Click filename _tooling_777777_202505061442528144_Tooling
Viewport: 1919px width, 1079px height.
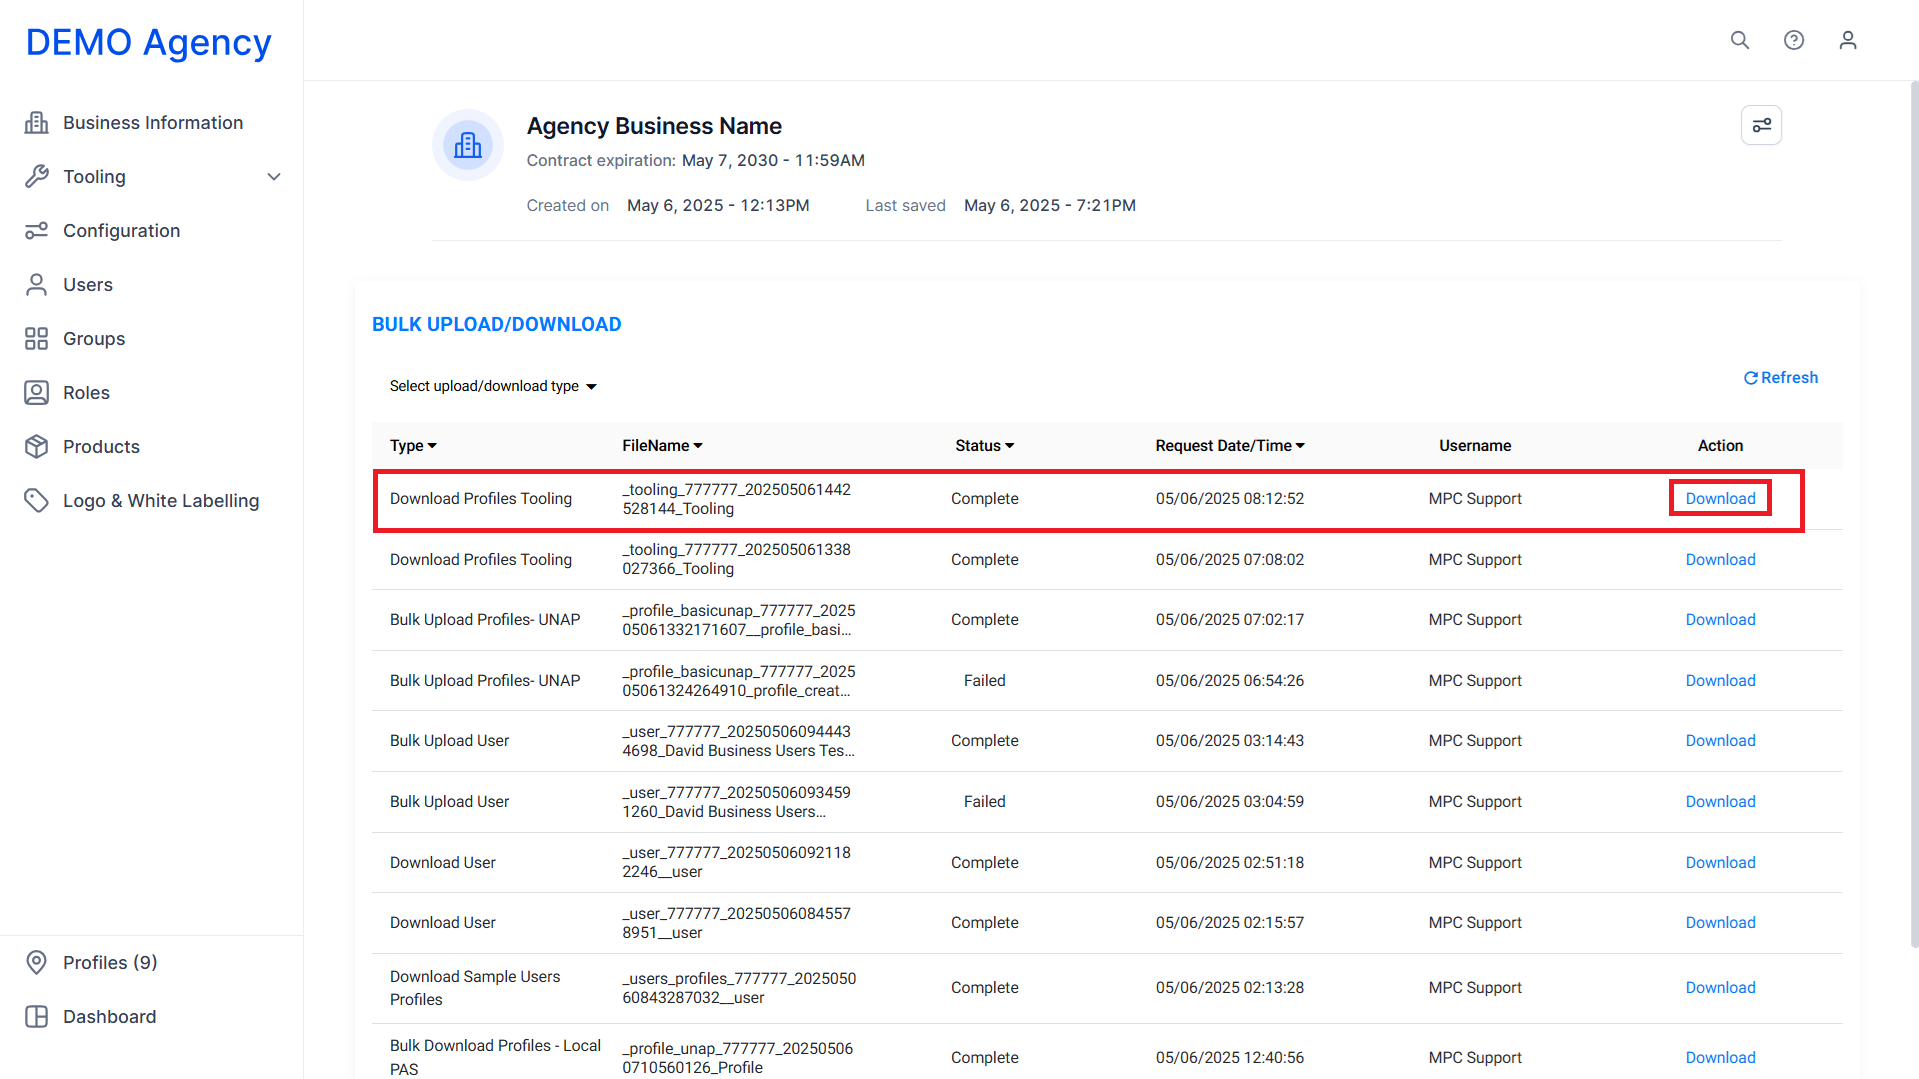point(736,499)
